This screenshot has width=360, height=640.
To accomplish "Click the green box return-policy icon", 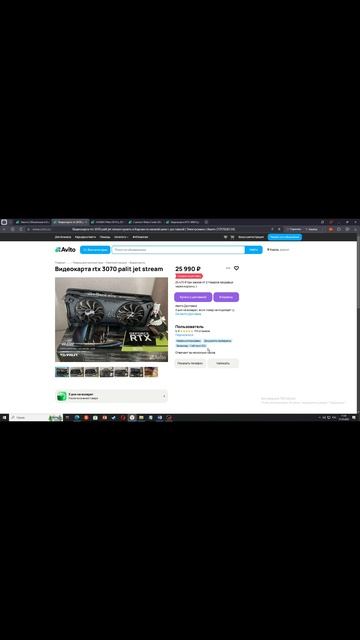I will pos(62,396).
